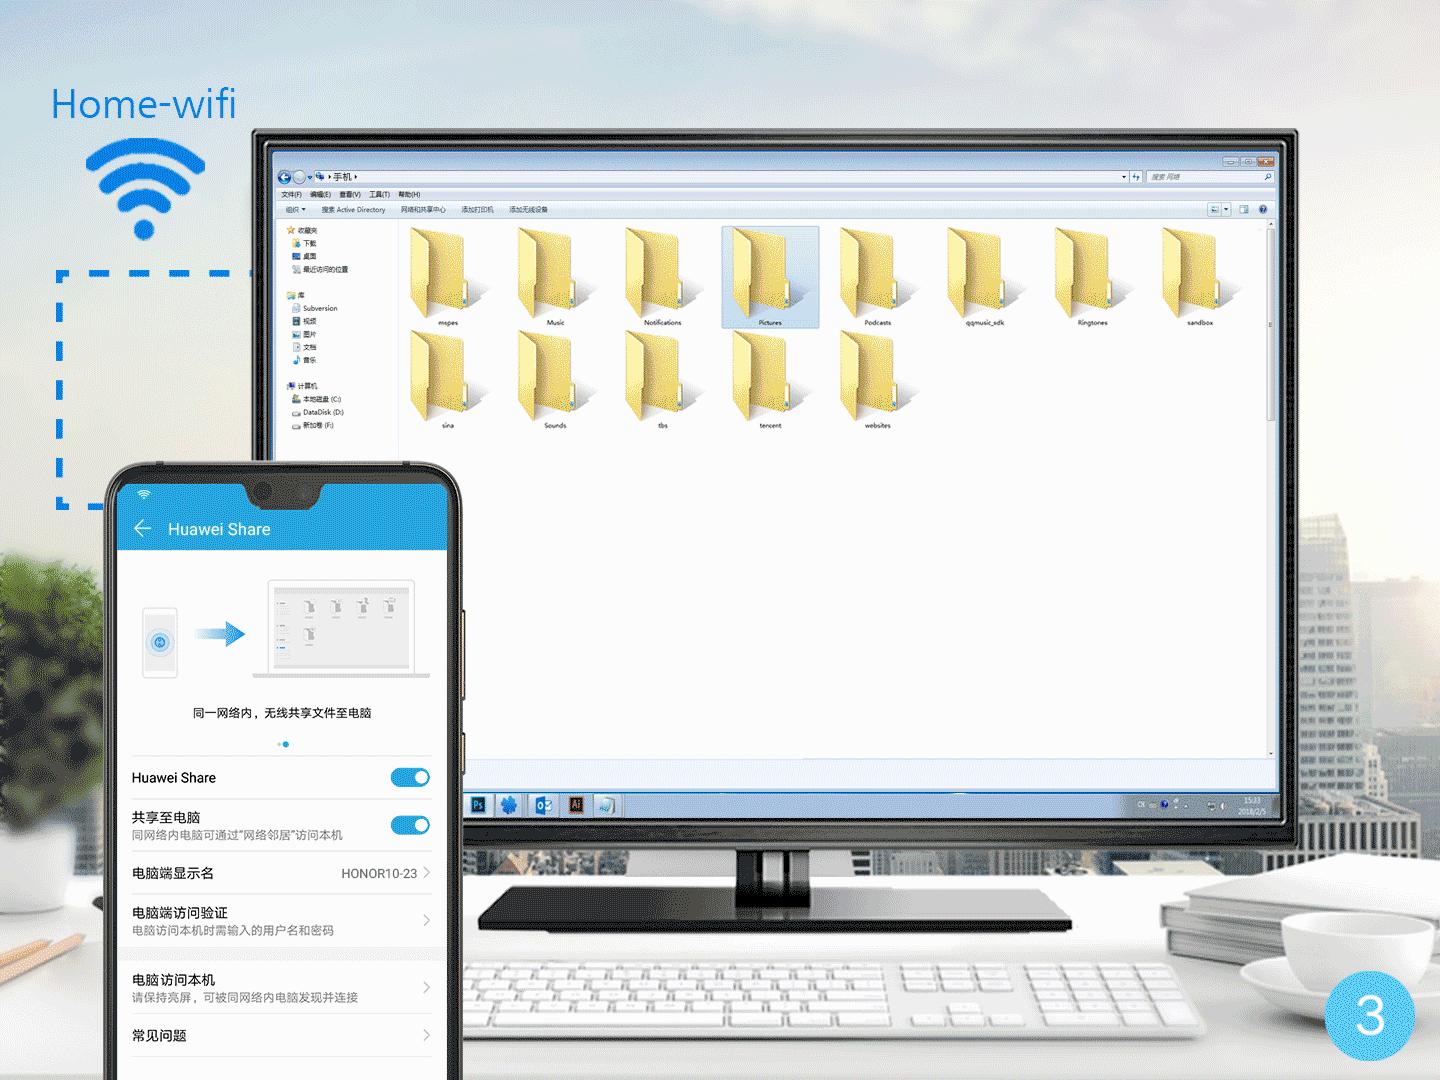Open the recent pages dropdown beside the forward button
The width and height of the screenshot is (1440, 1080).
coord(310,177)
